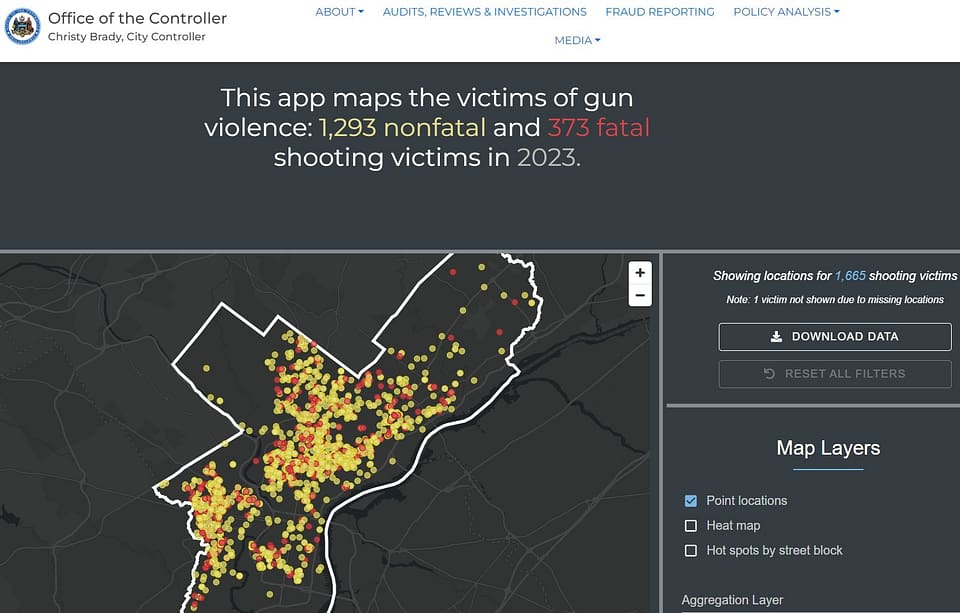Enable the Heat map layer
Image resolution: width=960 pixels, height=613 pixels.
[x=690, y=525]
